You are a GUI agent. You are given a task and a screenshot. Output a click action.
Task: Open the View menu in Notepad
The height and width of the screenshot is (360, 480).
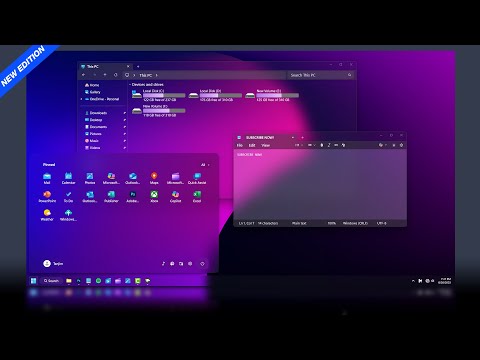265,145
